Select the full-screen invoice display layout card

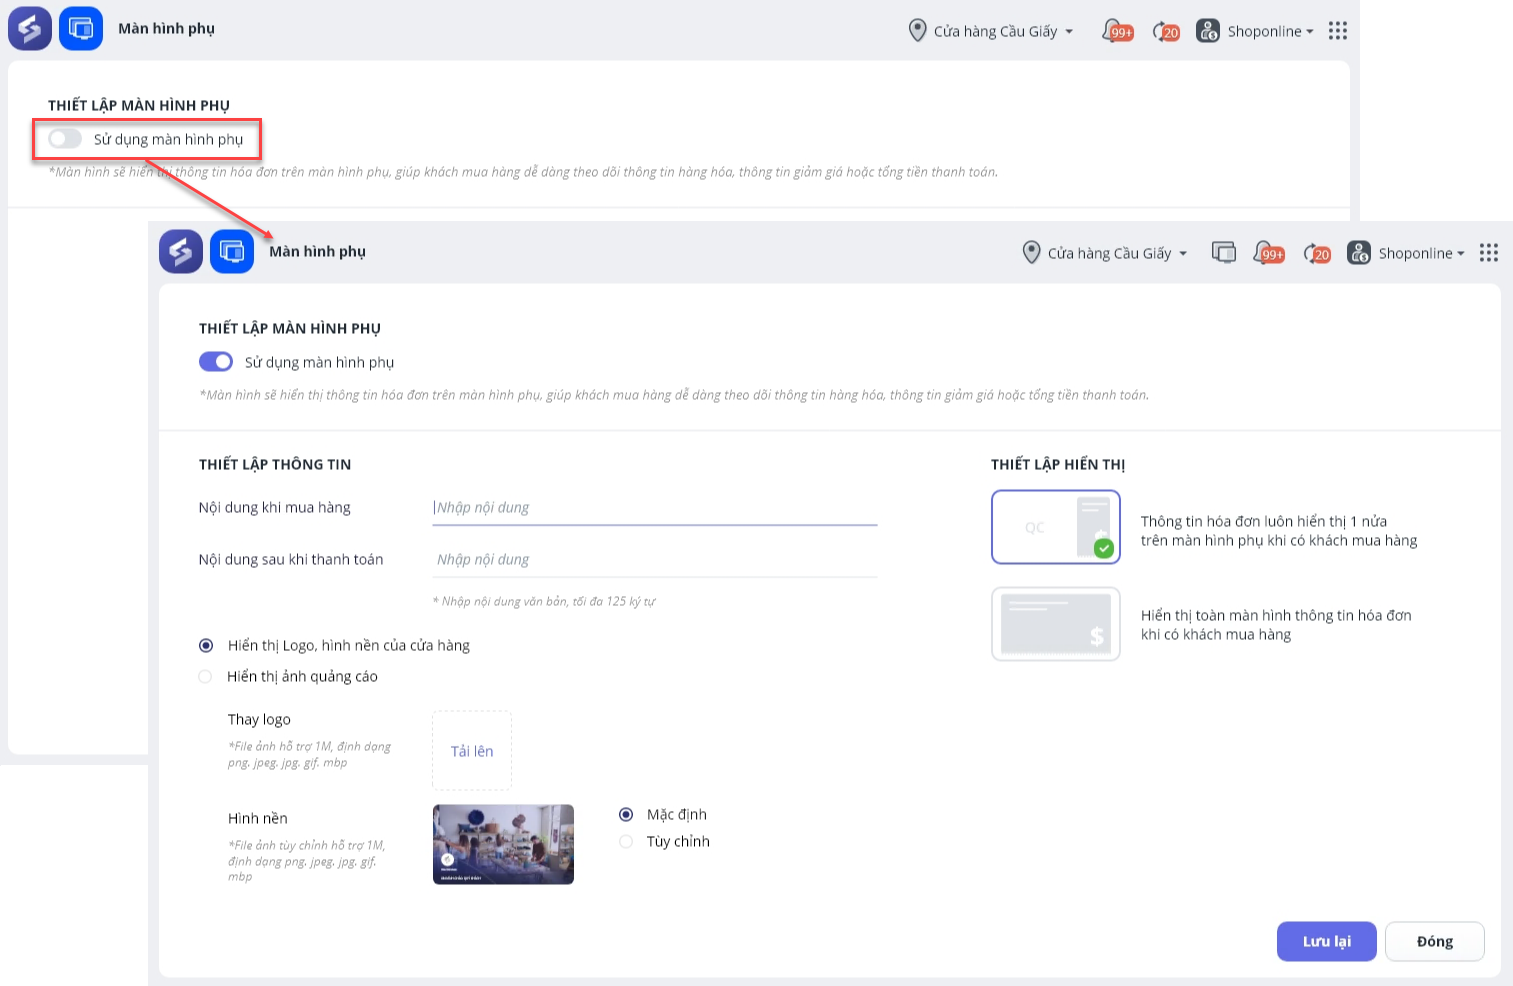click(1056, 624)
